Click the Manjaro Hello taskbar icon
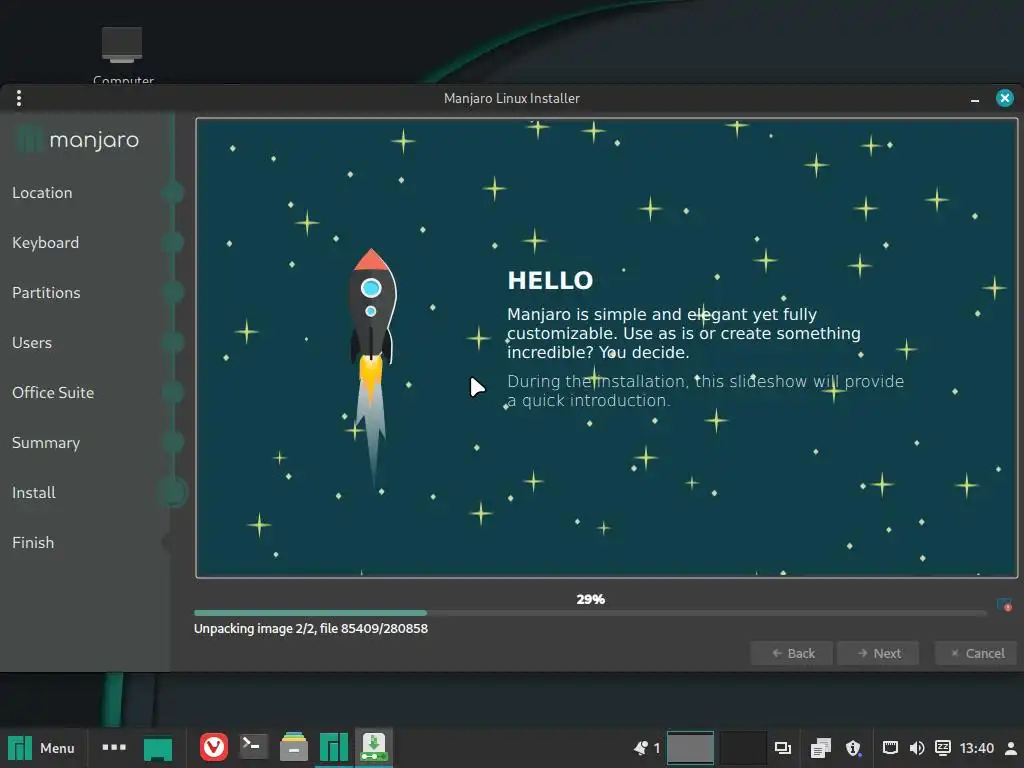This screenshot has width=1024, height=768. (334, 748)
